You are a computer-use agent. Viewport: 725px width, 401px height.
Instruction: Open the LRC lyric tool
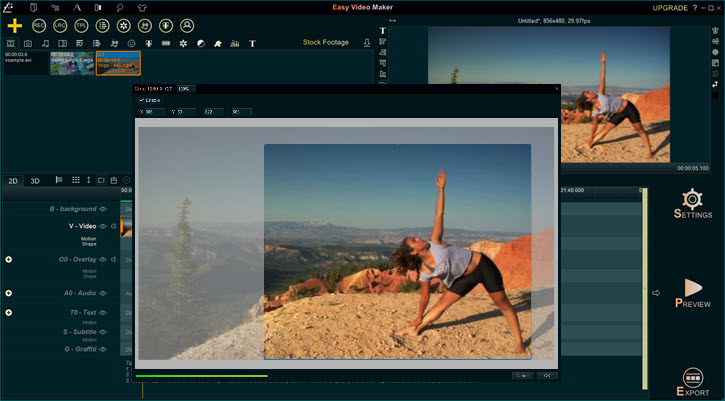[60, 24]
